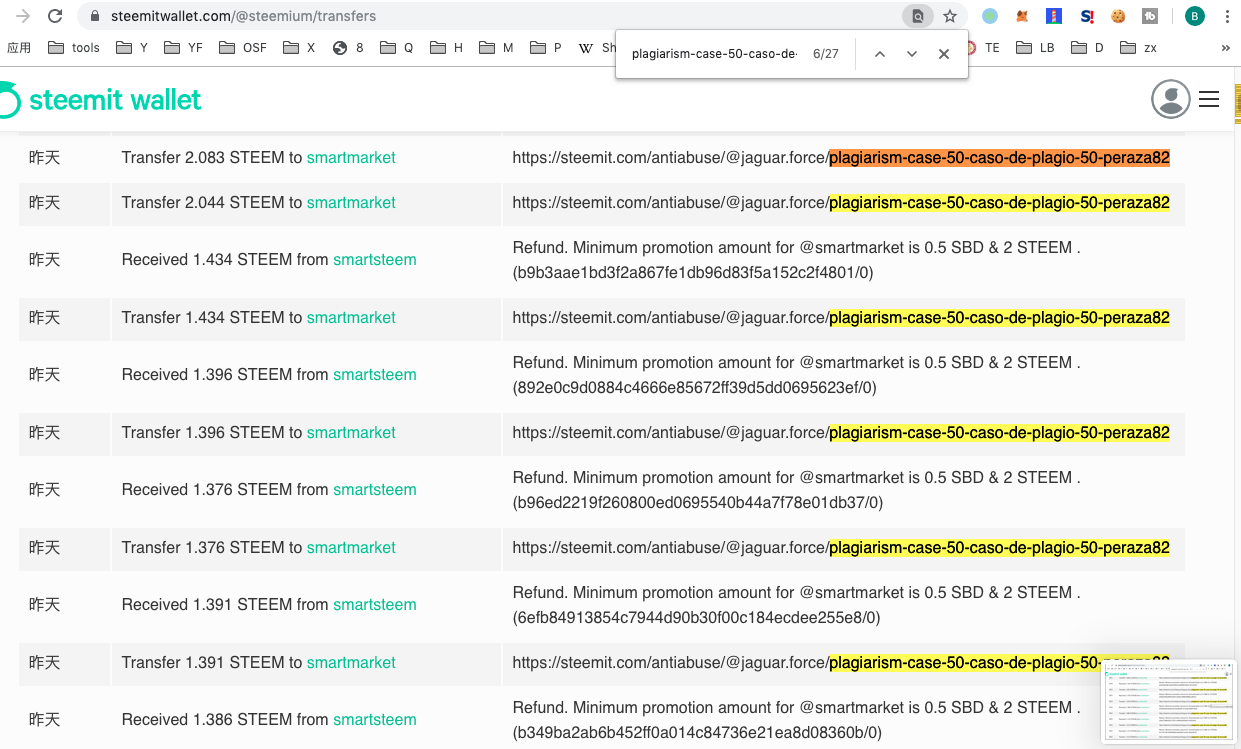Viewport: 1241px width, 749px height.
Task: Expand the zx bookmark folder
Action: (1139, 47)
